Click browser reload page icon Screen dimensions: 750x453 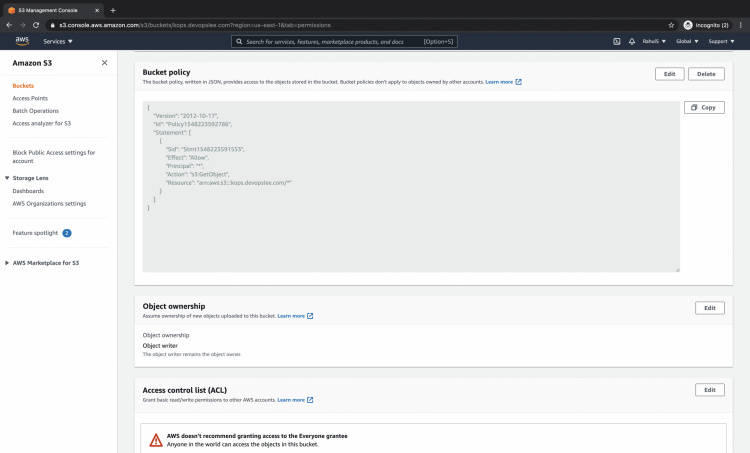[x=35, y=24]
